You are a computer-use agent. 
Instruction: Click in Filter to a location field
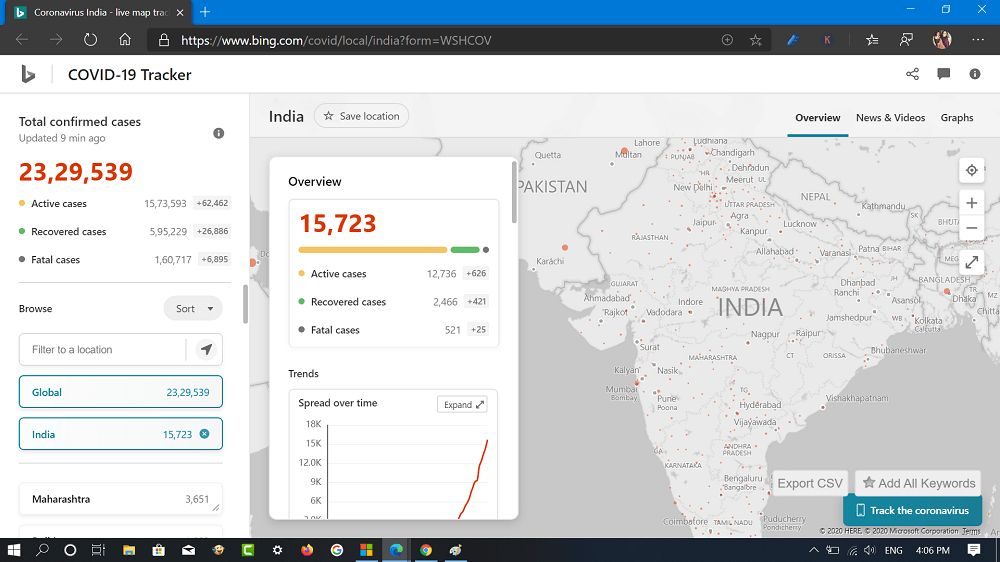click(103, 350)
